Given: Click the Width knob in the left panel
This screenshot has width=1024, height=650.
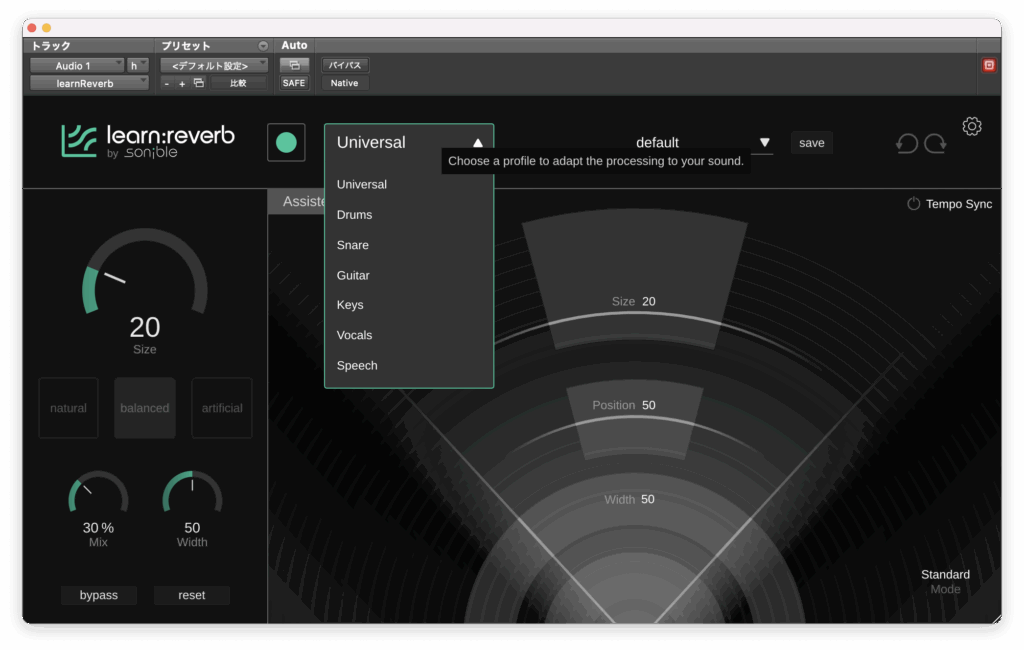Looking at the screenshot, I should click(192, 493).
